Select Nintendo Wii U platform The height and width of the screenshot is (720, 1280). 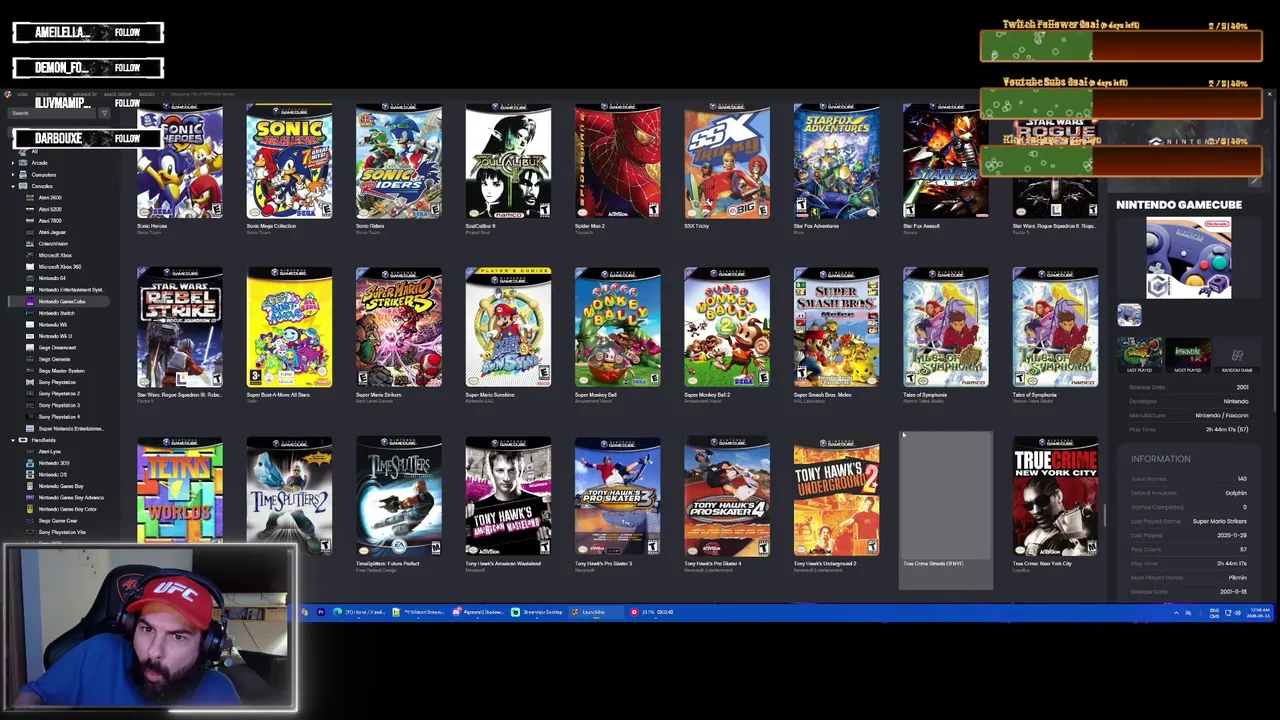pos(55,336)
